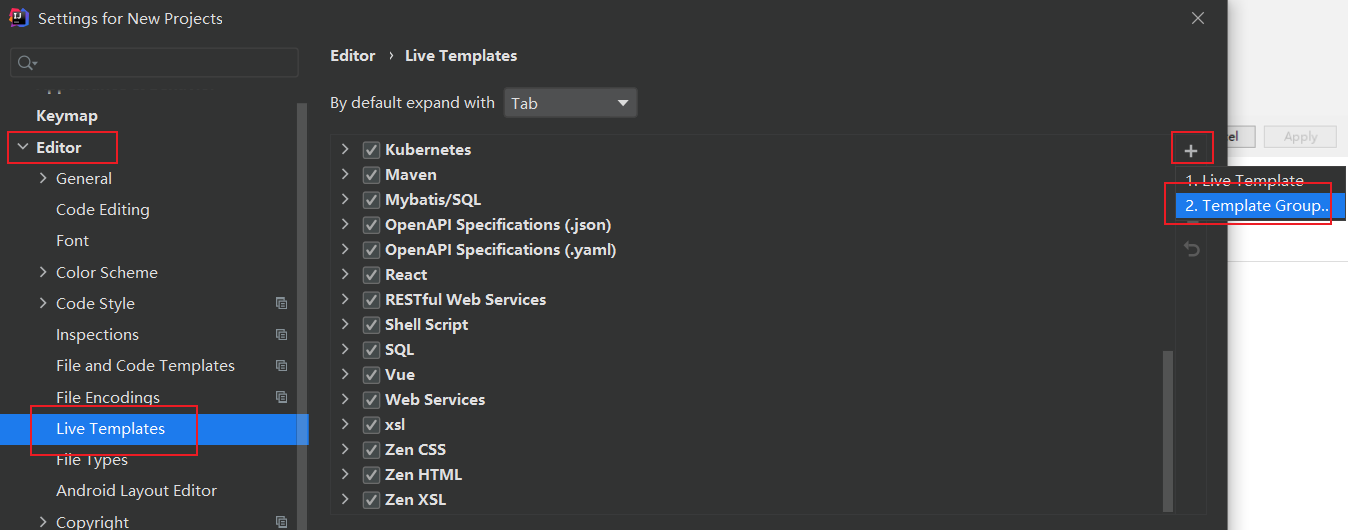This screenshot has height=530, width=1348.
Task: Click the Apply button
Action: pyautogui.click(x=1300, y=137)
